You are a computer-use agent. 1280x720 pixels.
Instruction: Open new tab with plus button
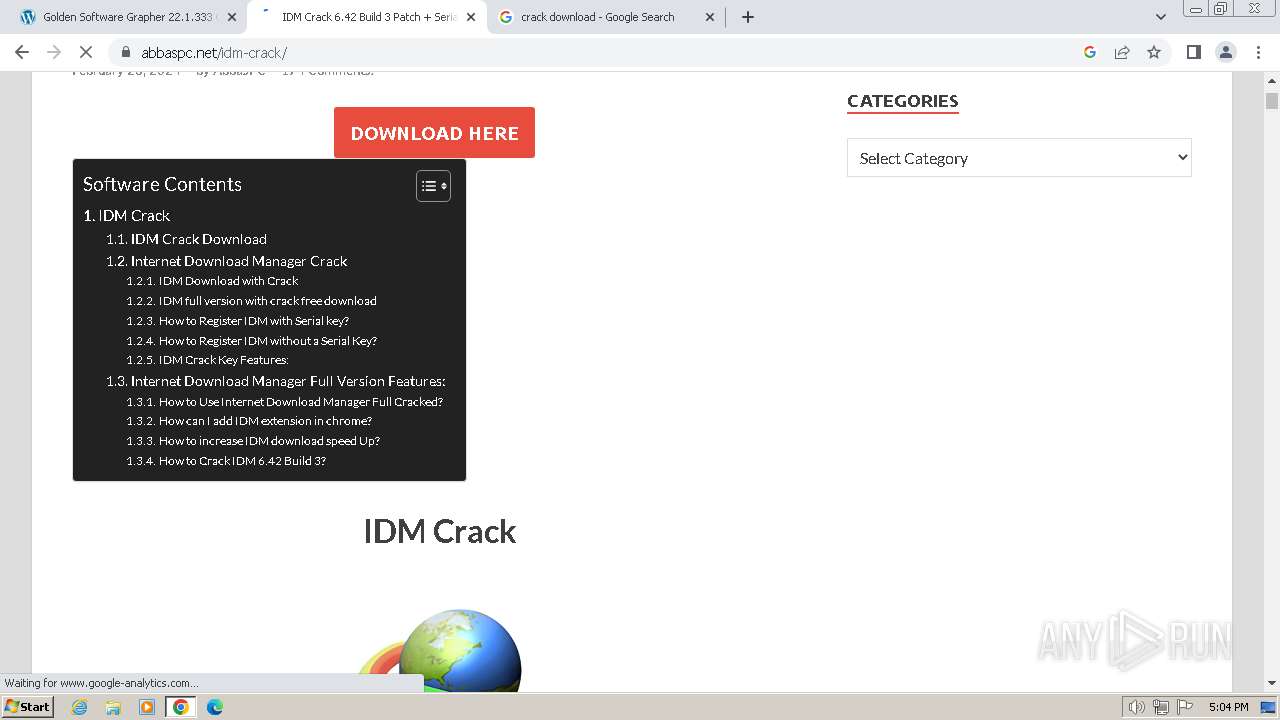(747, 17)
